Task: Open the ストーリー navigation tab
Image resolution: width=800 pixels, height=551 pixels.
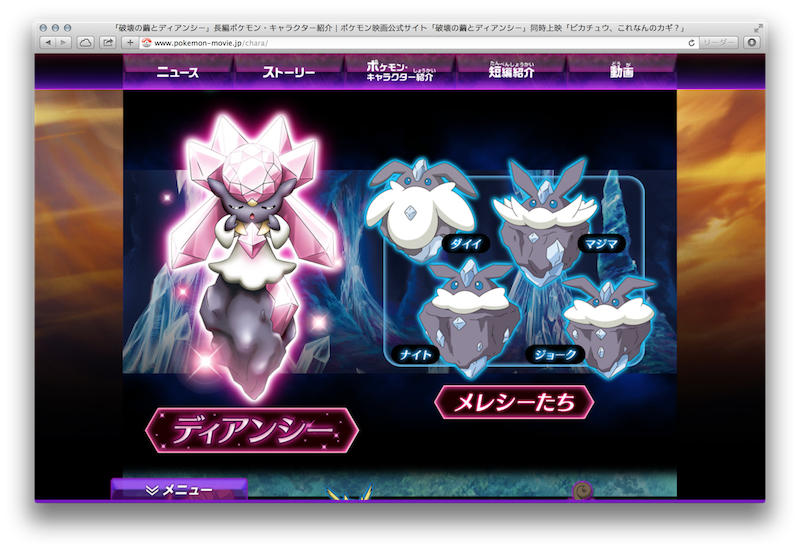Action: (289, 72)
